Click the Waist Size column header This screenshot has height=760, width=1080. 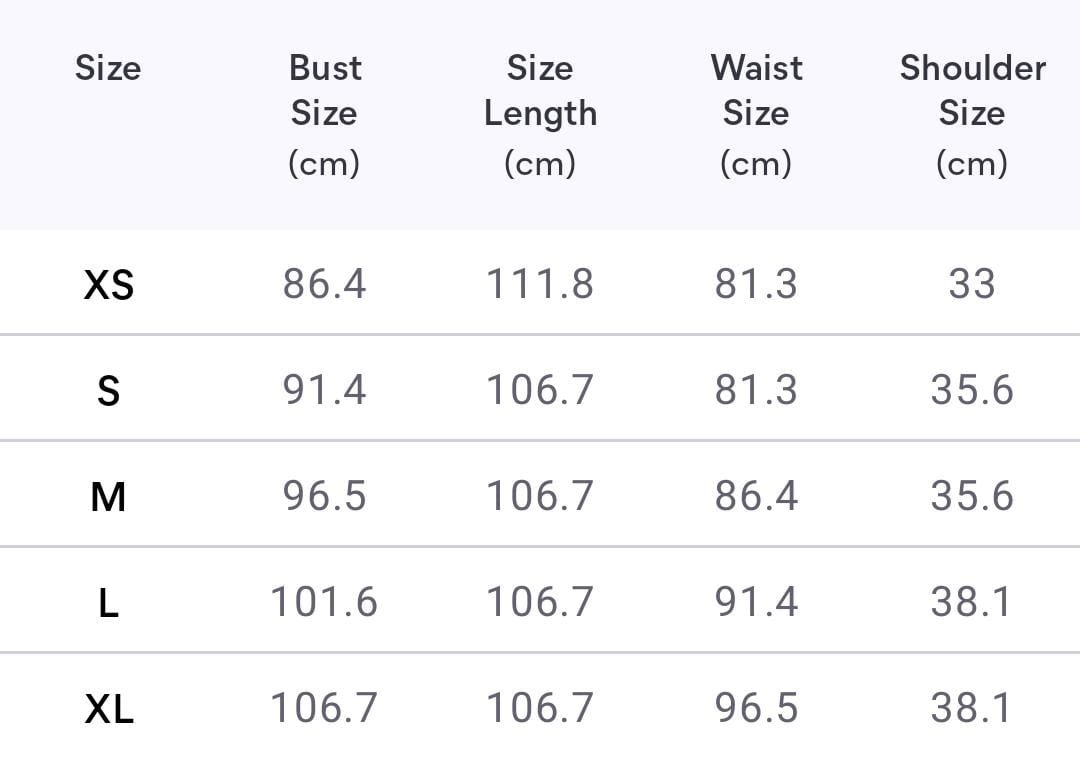(756, 114)
